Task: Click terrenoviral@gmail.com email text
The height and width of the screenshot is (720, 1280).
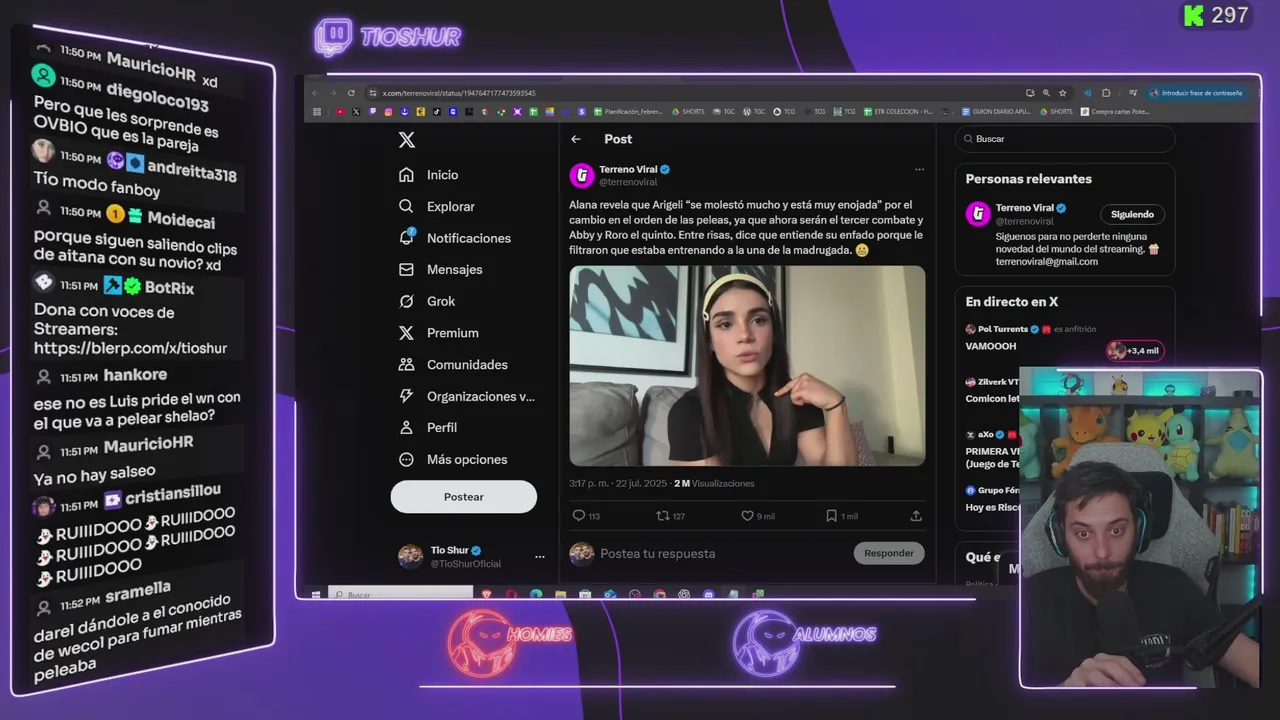Action: (x=1046, y=262)
